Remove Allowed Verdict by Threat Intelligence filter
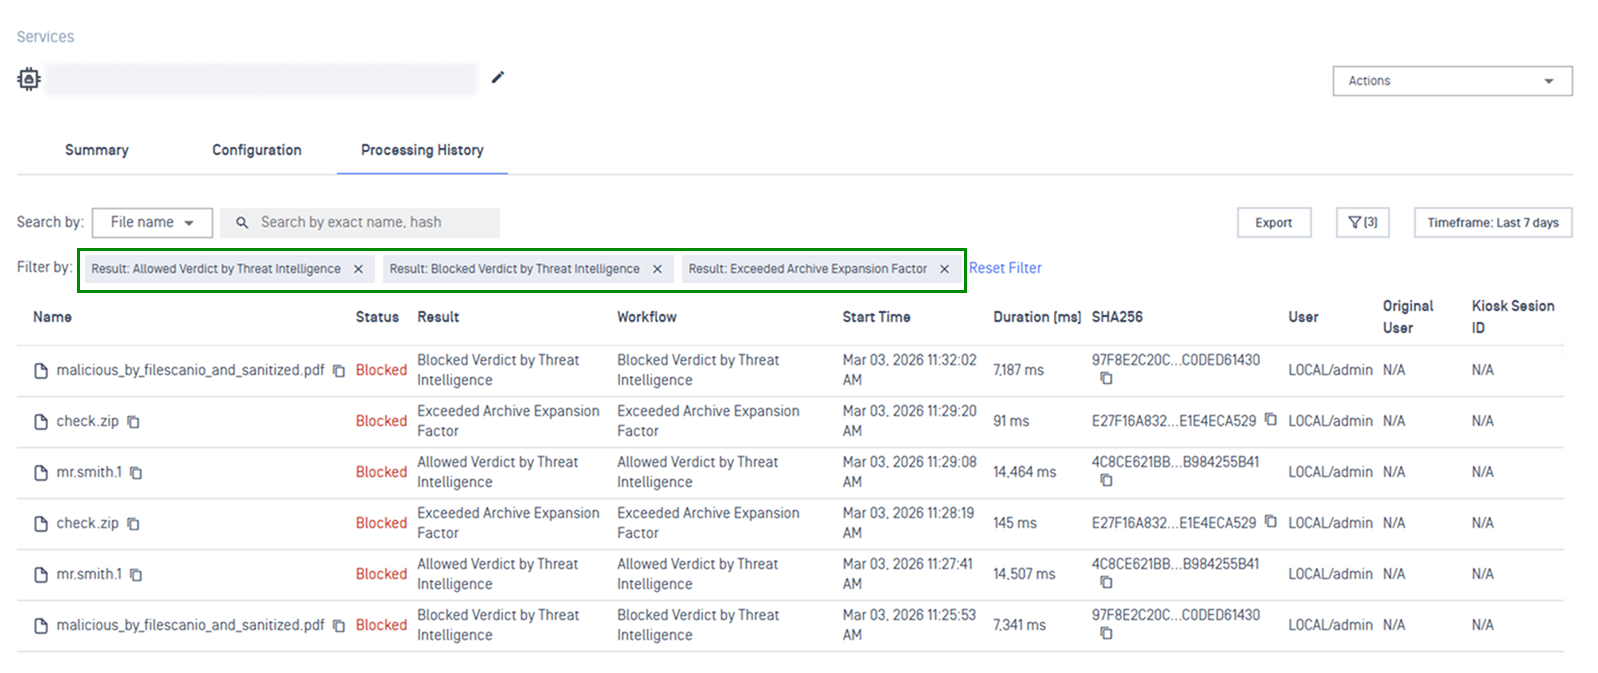The width and height of the screenshot is (1598, 673). [x=358, y=269]
